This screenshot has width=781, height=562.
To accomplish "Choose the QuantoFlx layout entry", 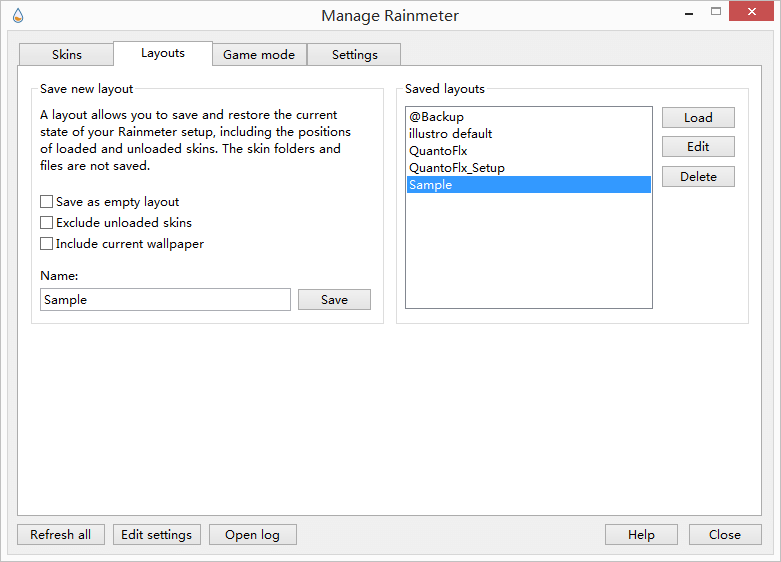I will click(528, 150).
